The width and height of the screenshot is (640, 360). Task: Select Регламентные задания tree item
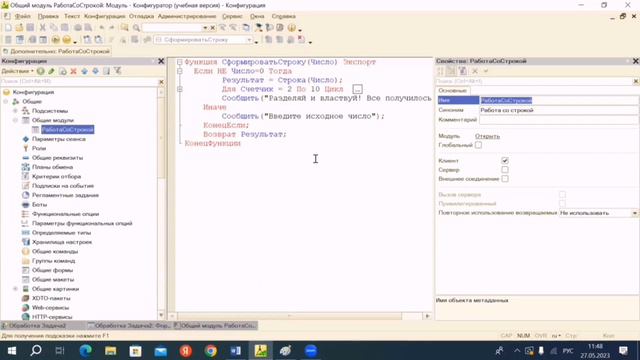65,195
